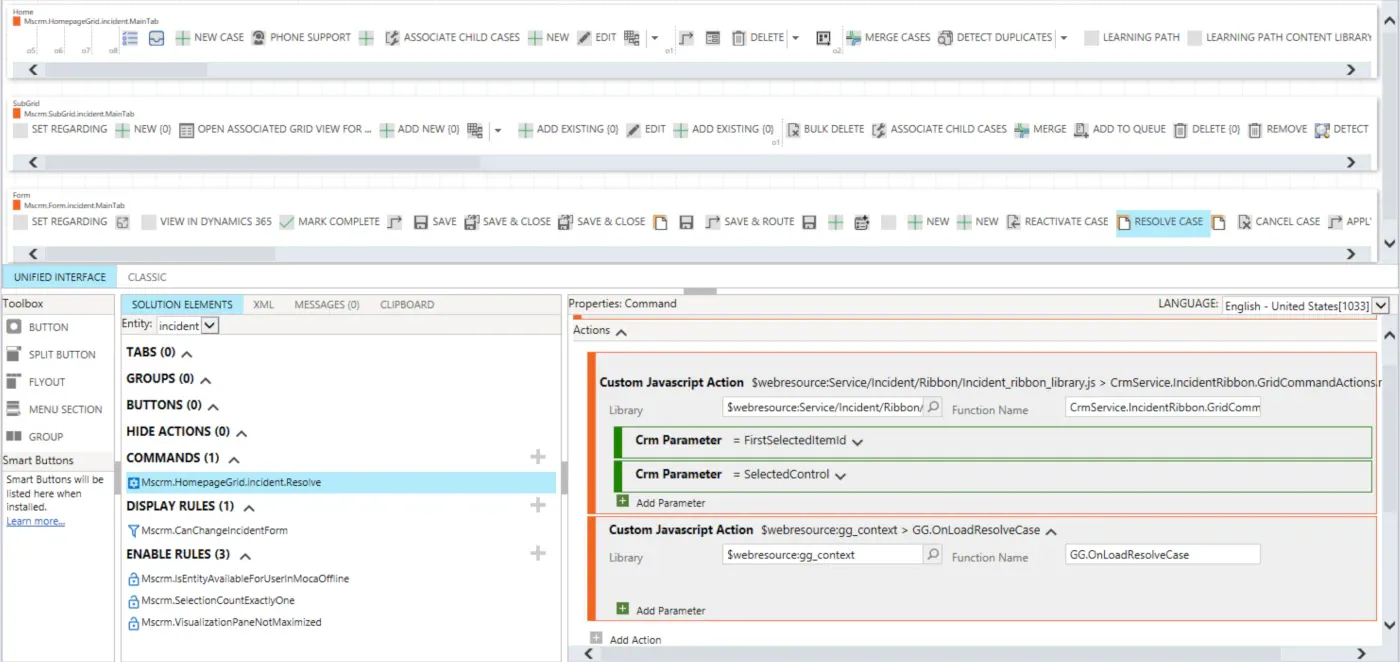Screen dimensions: 1400x662
Task: Browse library for CrmService function via magnifier
Action: click(x=933, y=407)
